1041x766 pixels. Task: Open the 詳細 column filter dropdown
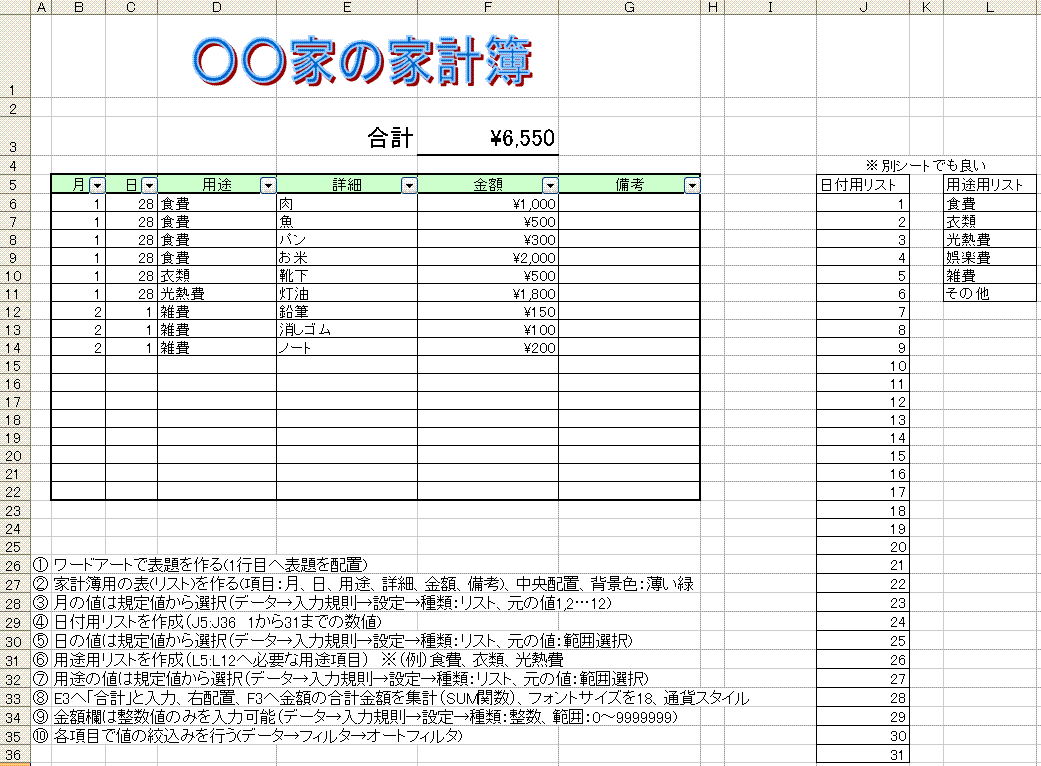click(x=409, y=185)
